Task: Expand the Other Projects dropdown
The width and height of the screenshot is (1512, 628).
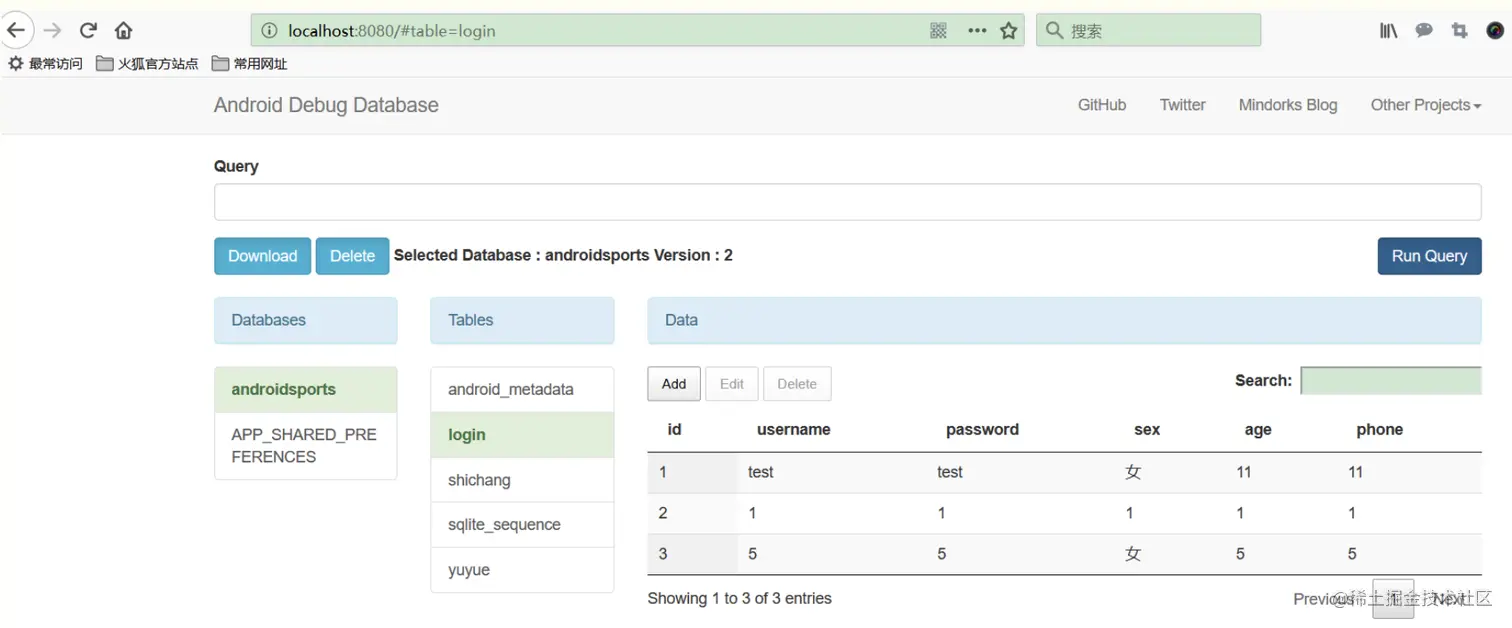Action: pyautogui.click(x=1425, y=105)
